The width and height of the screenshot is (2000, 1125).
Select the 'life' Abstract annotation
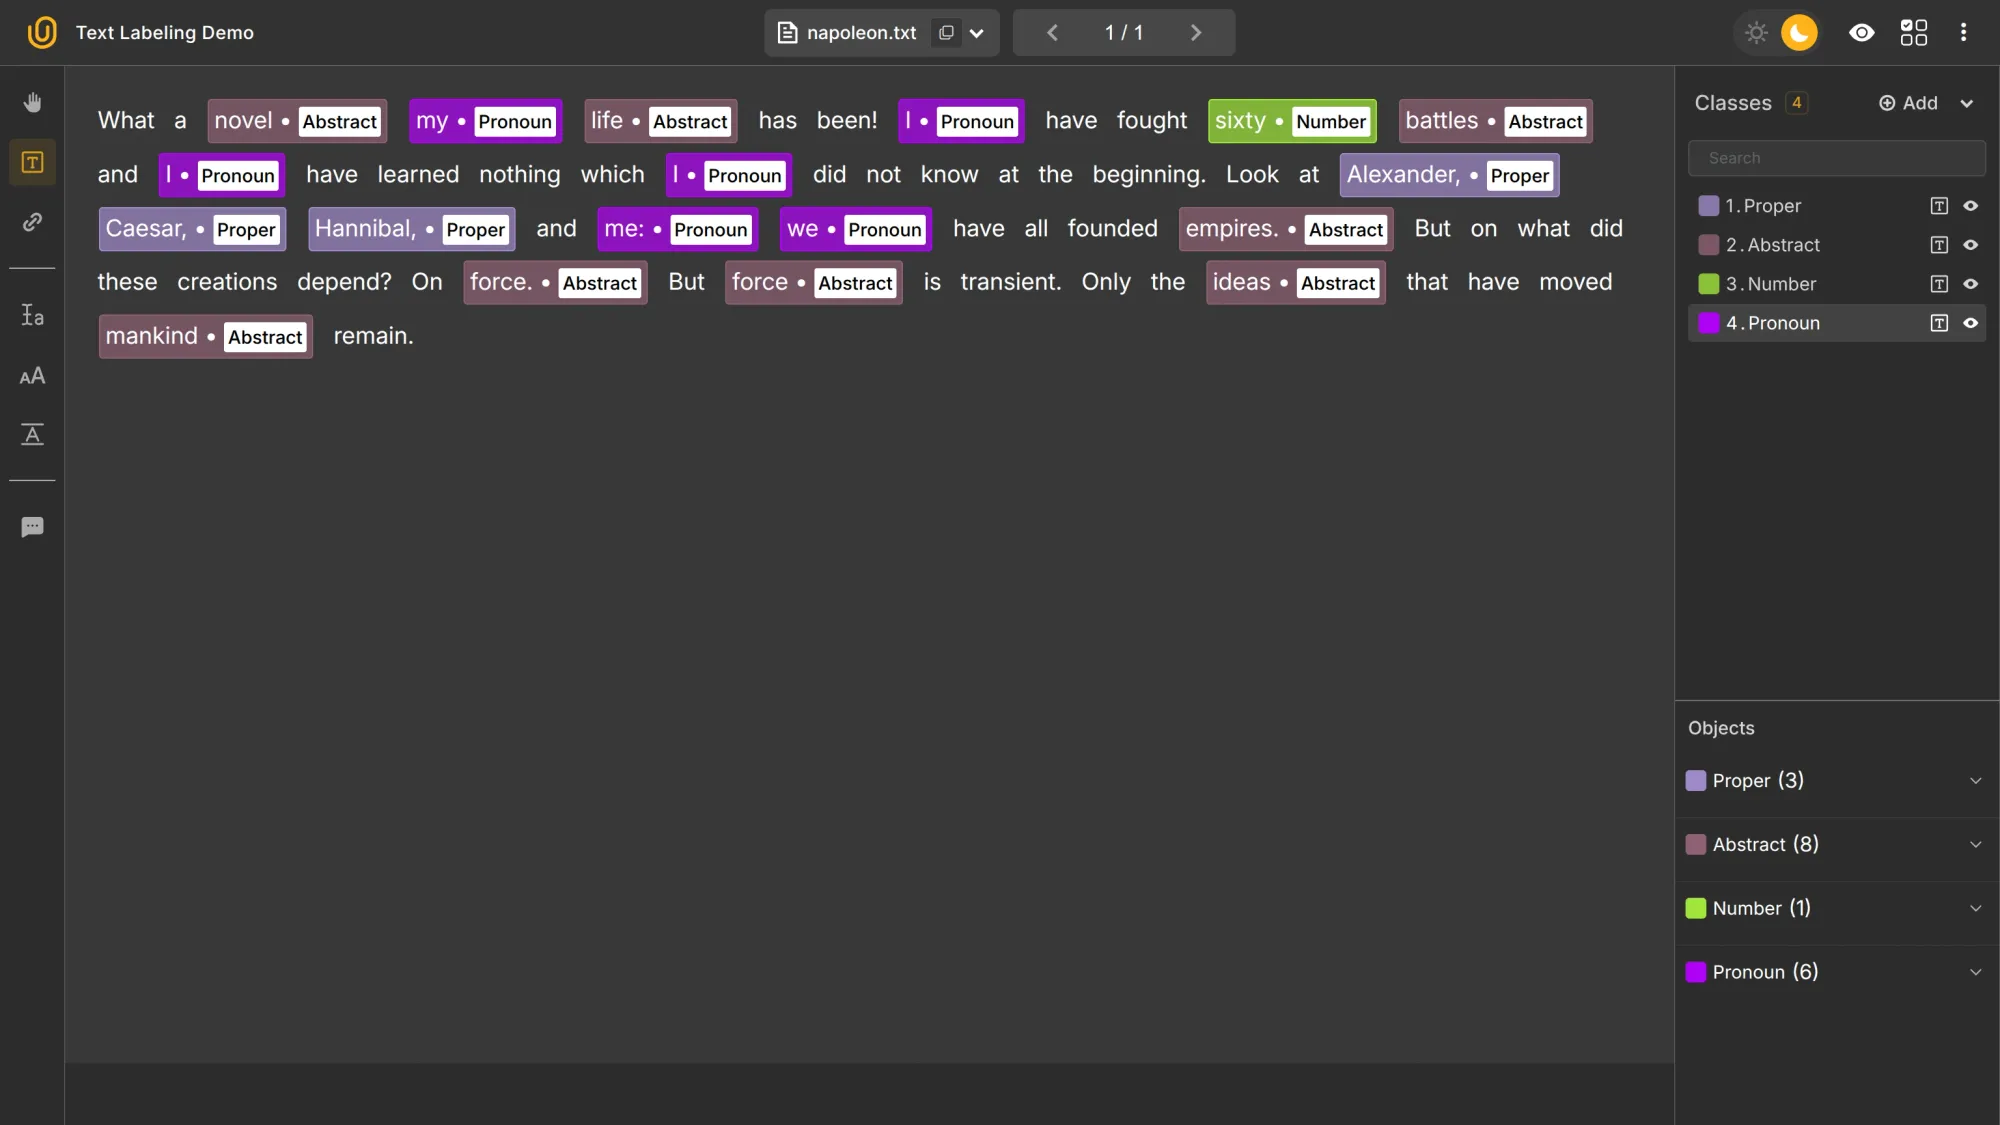pos(660,121)
